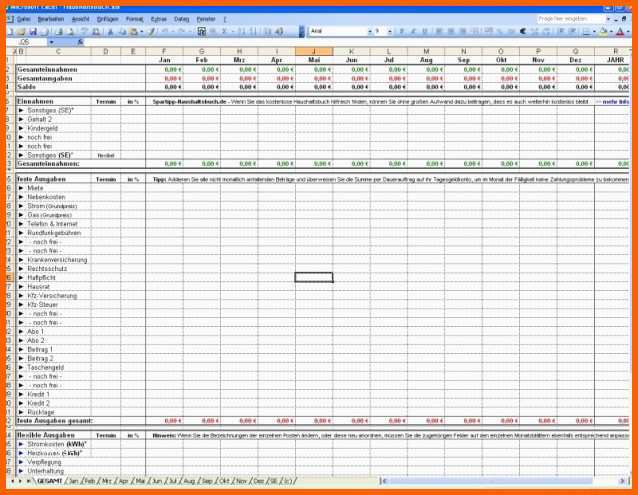Click the Fill Color bucket swatch
This screenshot has width=638, height=495.
(603, 31)
